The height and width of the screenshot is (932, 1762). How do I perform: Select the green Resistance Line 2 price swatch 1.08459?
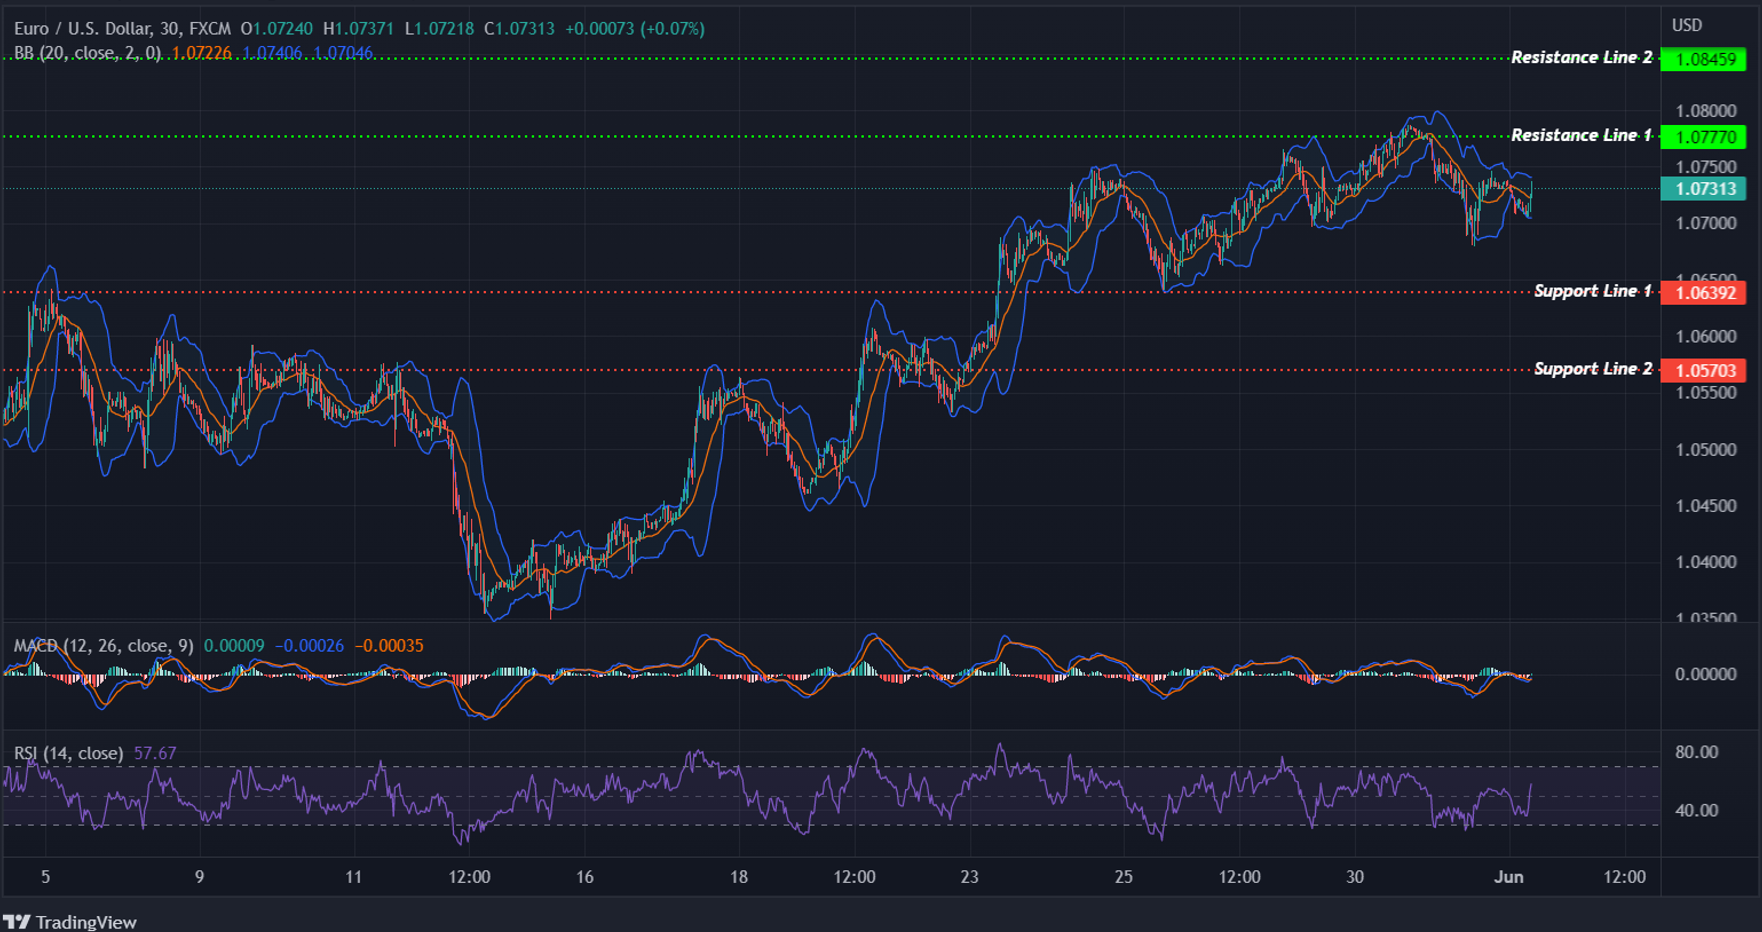tap(1705, 60)
